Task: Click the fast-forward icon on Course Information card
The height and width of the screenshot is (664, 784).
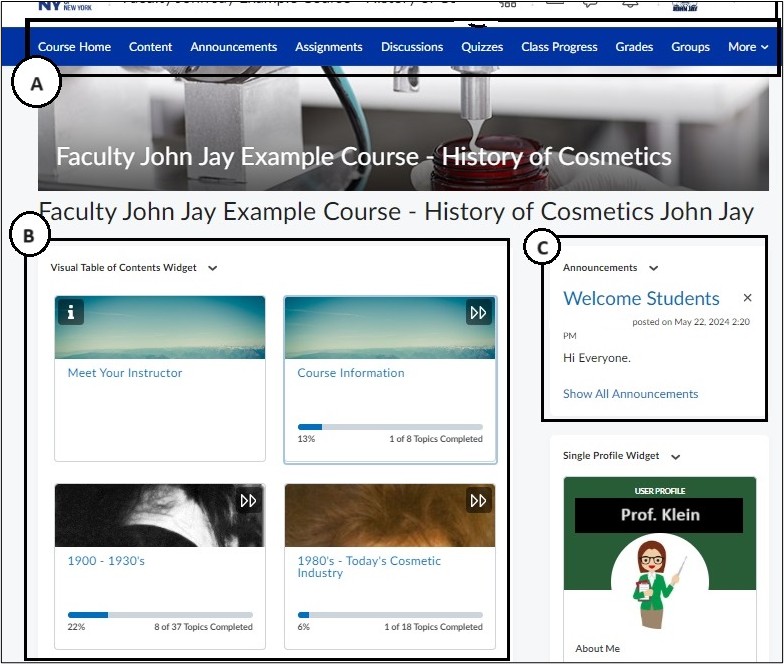Action: [478, 312]
